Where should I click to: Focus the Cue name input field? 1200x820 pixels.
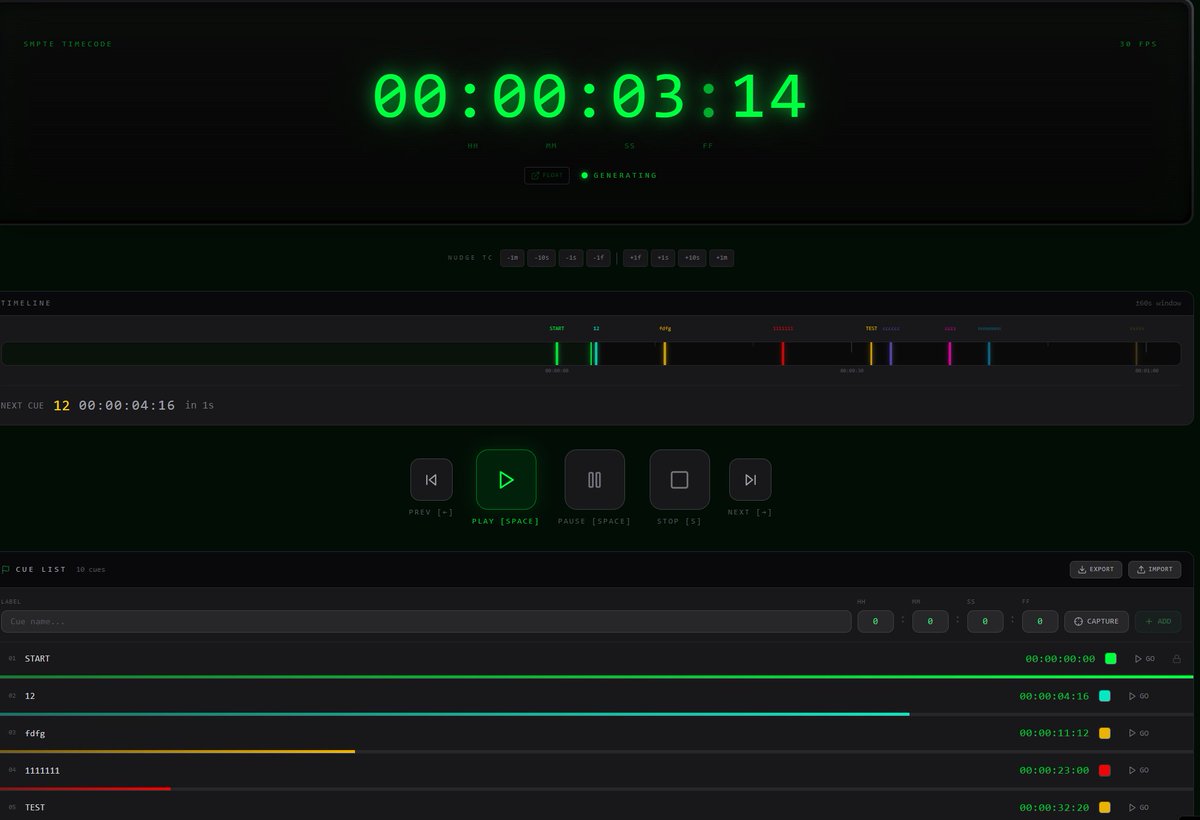[425, 621]
